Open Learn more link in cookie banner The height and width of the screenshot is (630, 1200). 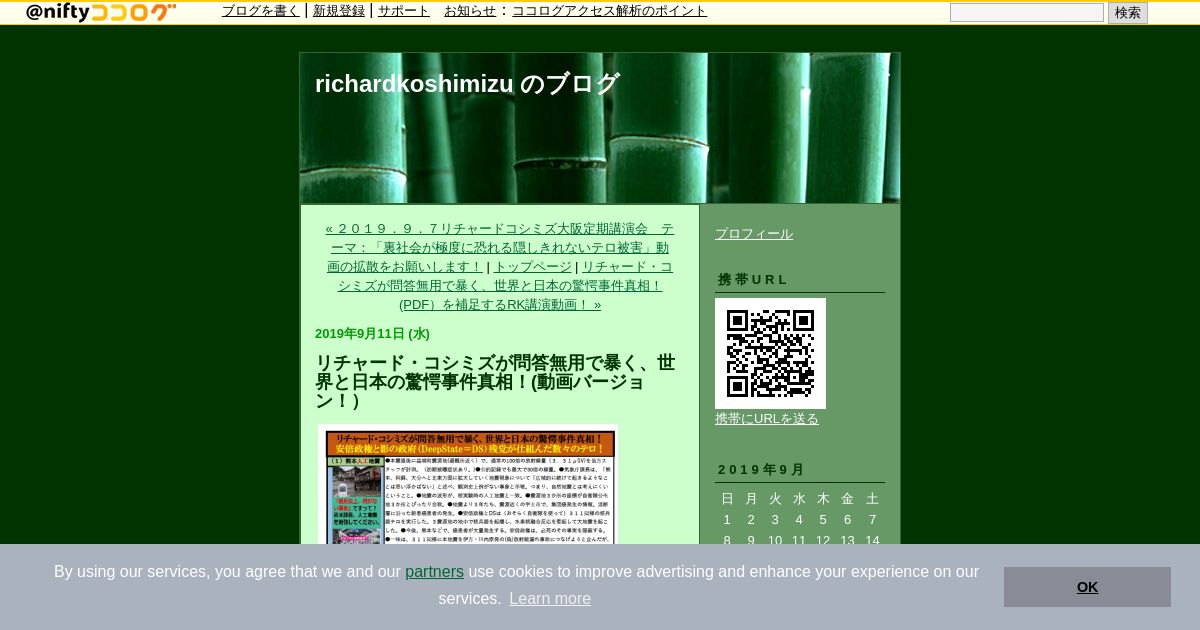[550, 599]
